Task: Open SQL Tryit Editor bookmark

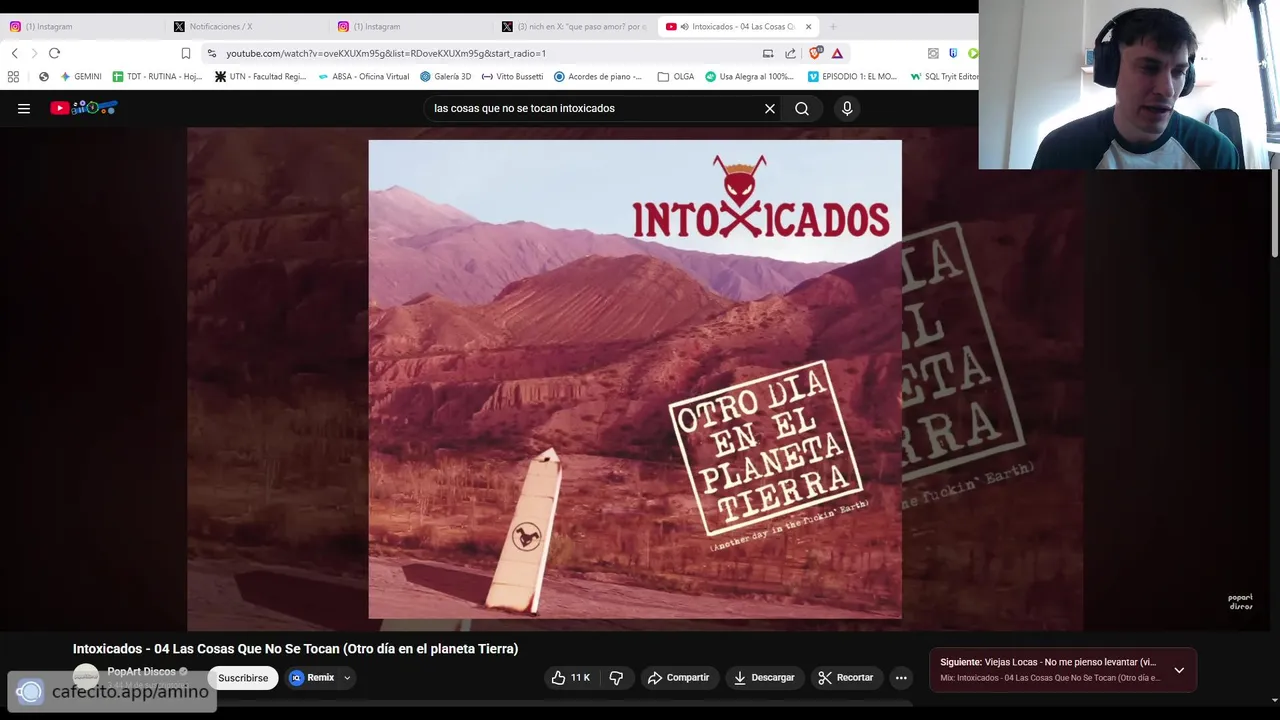Action: click(x=943, y=76)
